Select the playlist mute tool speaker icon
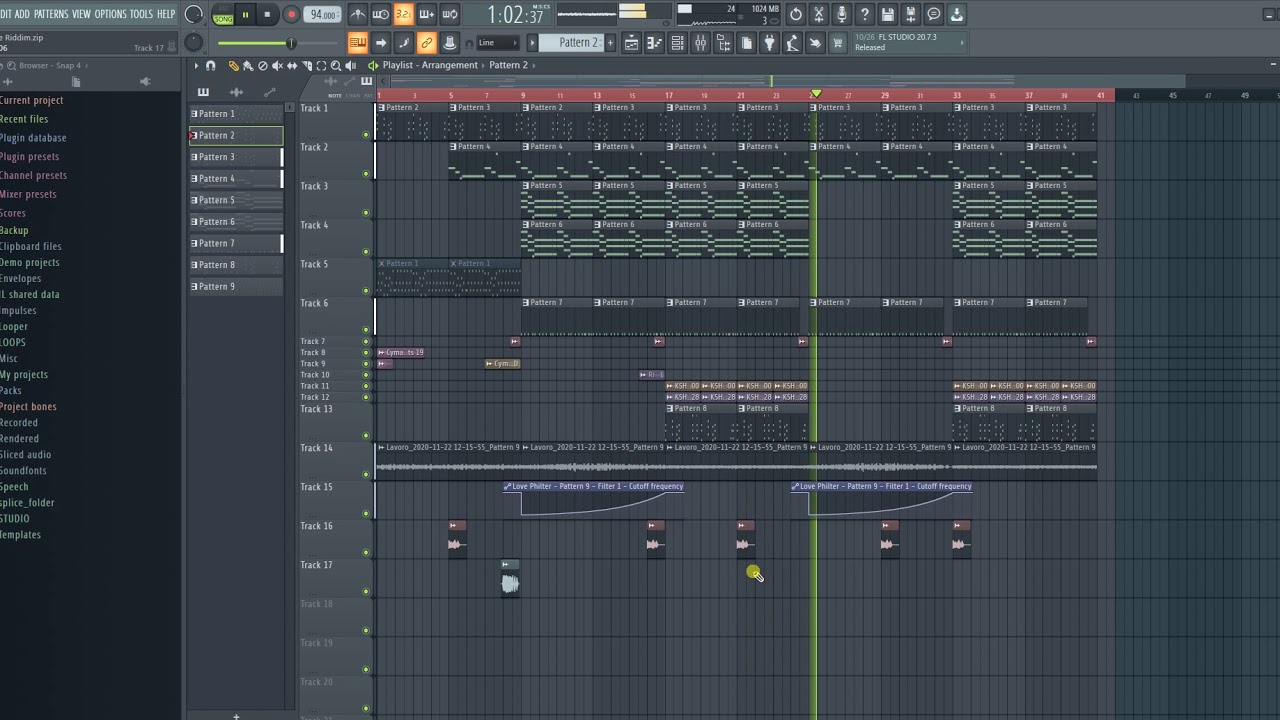Screen dimensions: 1280x720 tap(277, 65)
